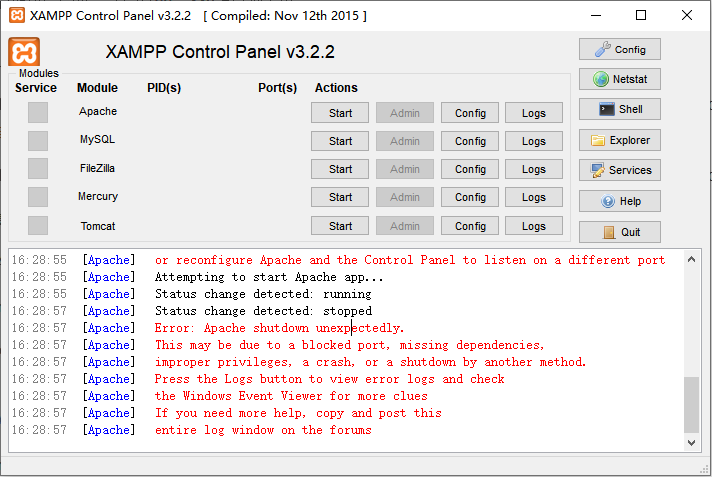Launch Shell with the terminal icon
The width and height of the screenshot is (712, 477).
619,109
